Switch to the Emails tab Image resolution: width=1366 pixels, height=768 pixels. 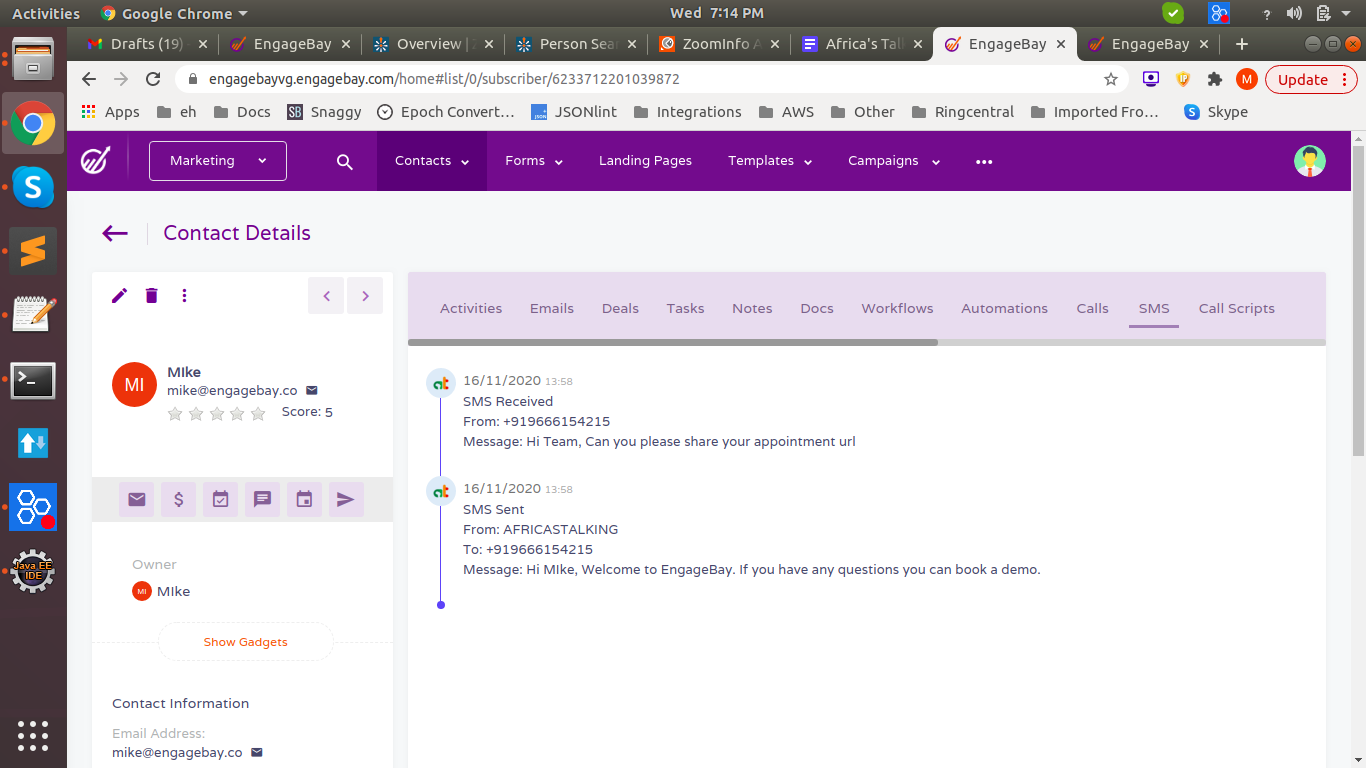(x=552, y=308)
